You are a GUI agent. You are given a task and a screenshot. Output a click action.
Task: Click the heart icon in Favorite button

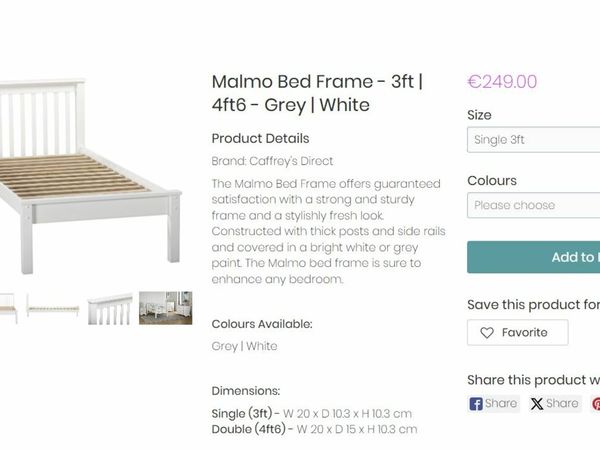coord(487,333)
